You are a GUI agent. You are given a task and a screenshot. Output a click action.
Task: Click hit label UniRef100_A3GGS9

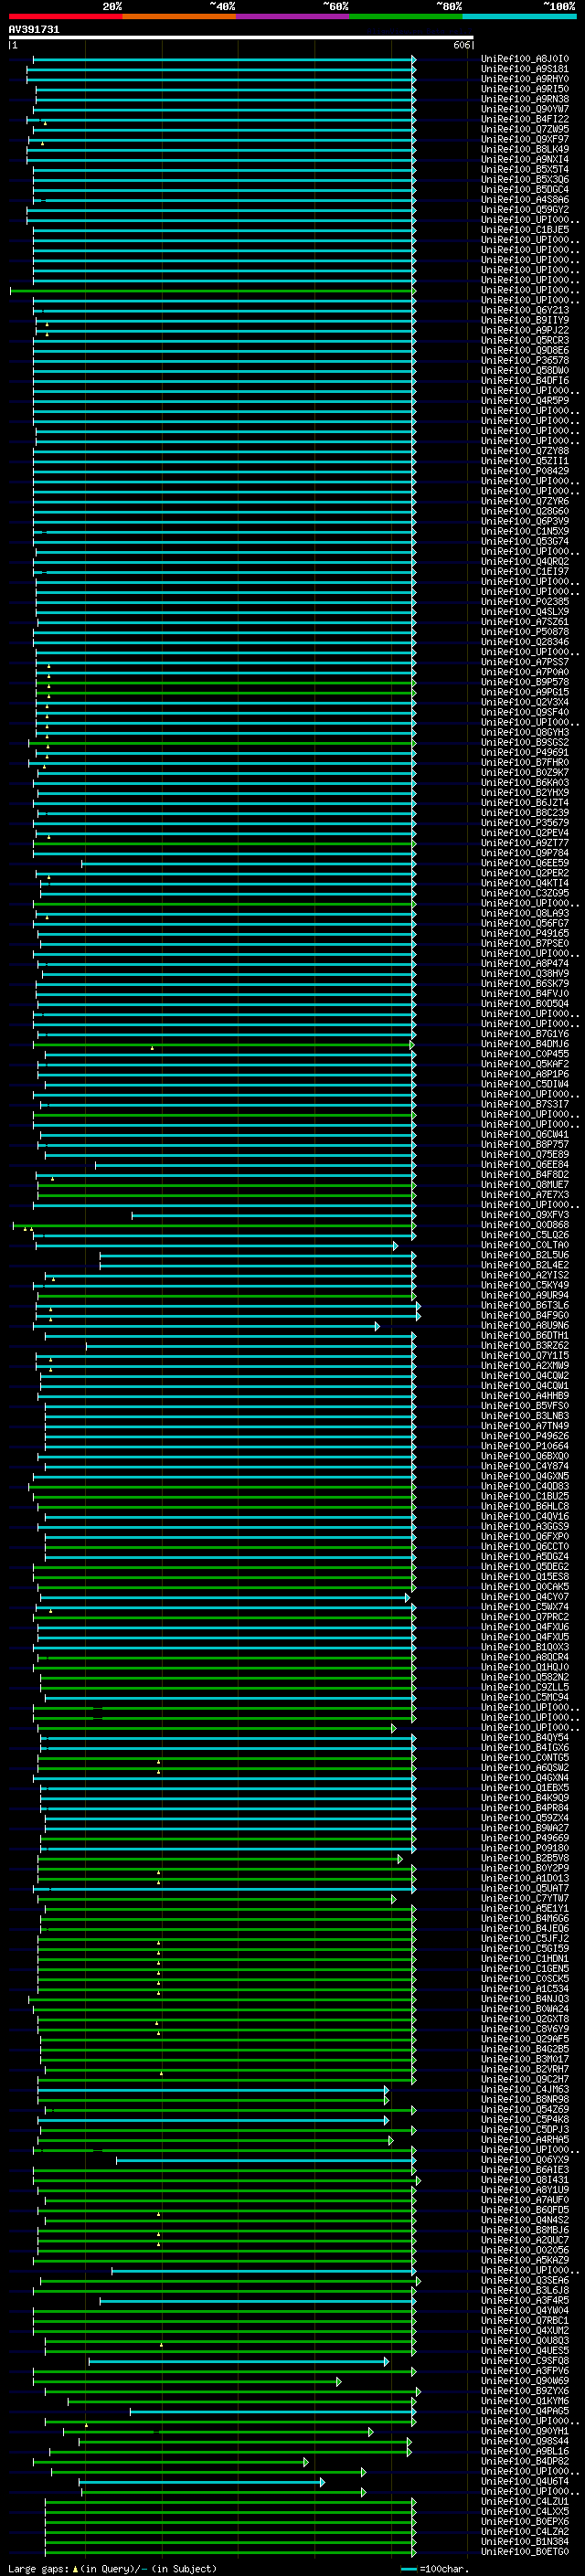[525, 1526]
